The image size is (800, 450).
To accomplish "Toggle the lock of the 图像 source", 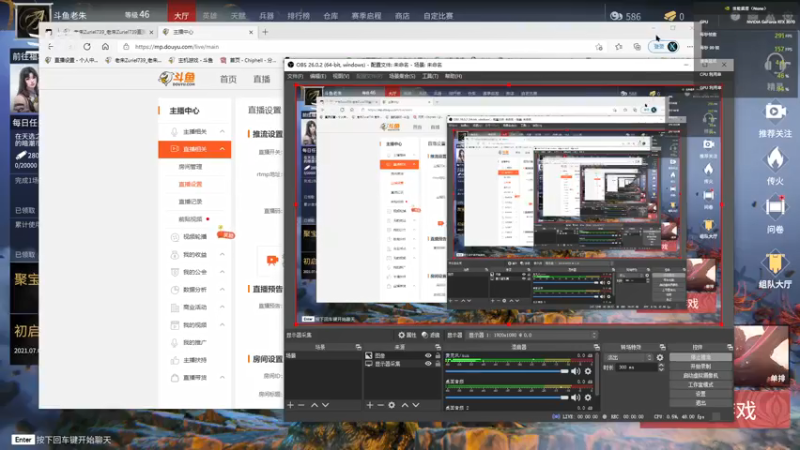I will (437, 356).
